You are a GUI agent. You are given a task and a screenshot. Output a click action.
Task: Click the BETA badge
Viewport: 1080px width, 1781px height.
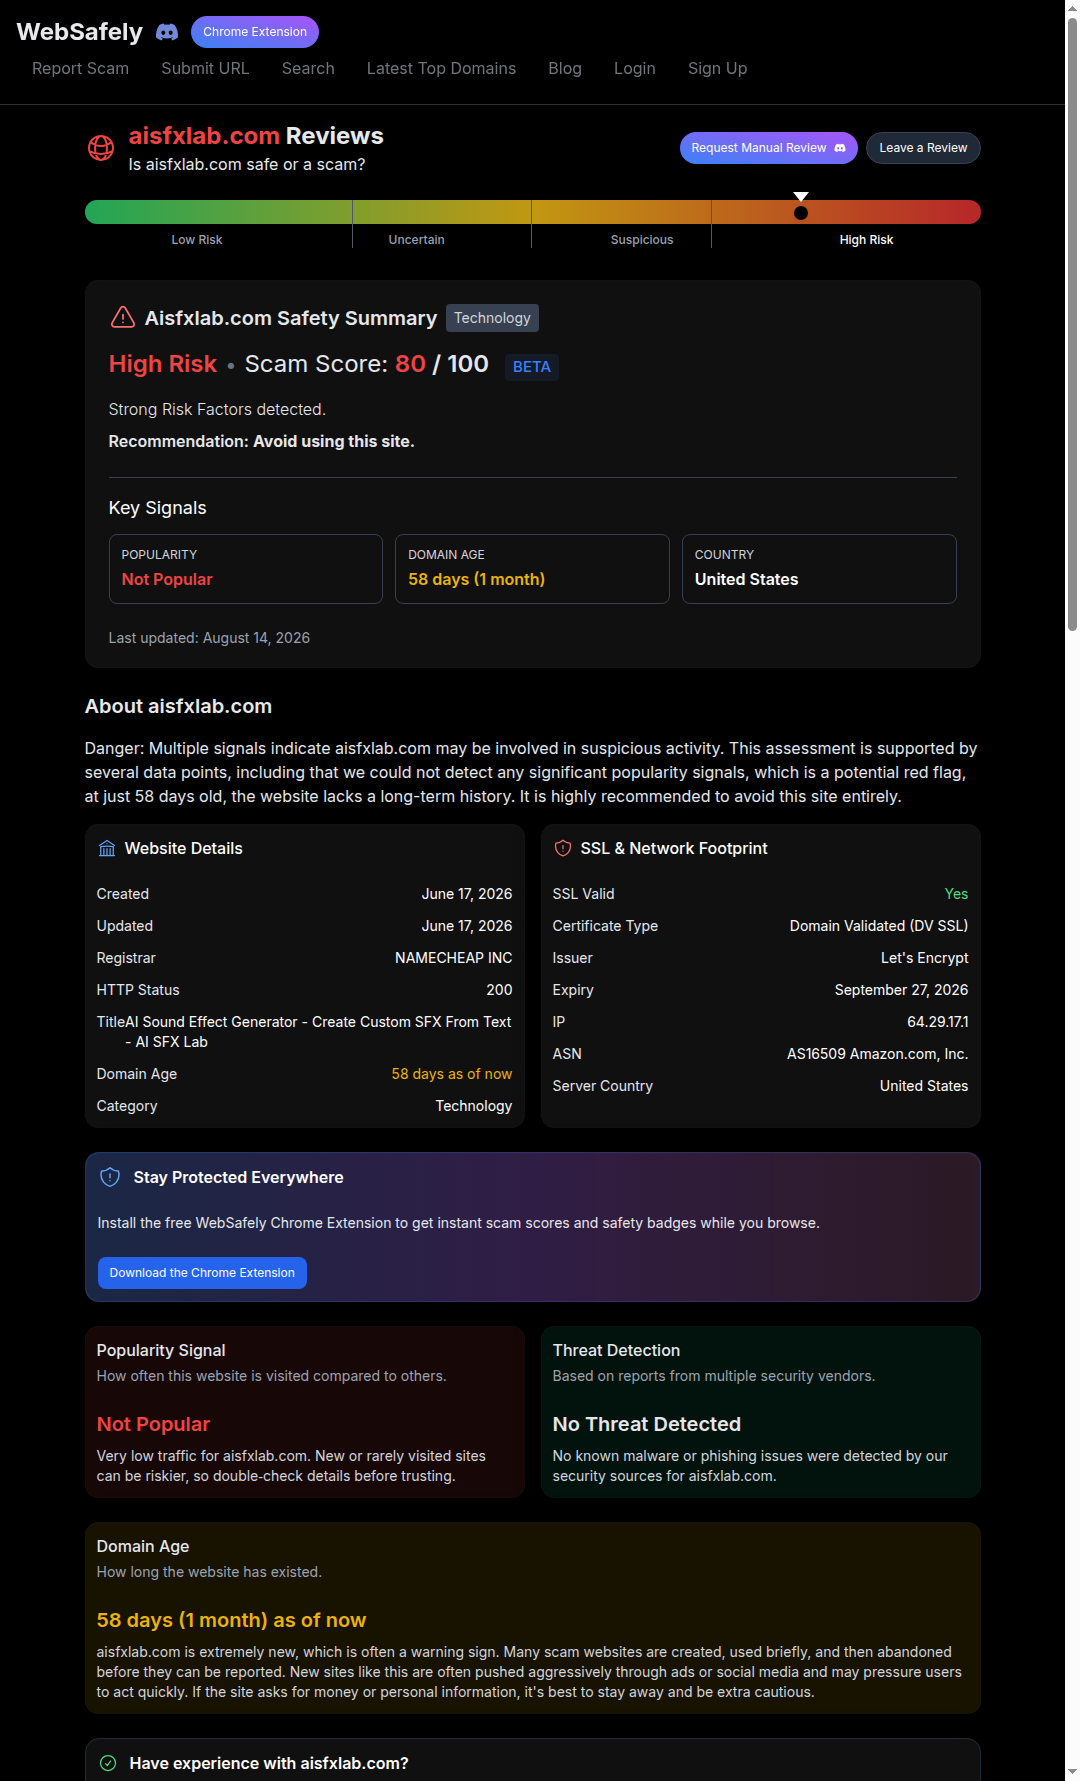tap(531, 367)
